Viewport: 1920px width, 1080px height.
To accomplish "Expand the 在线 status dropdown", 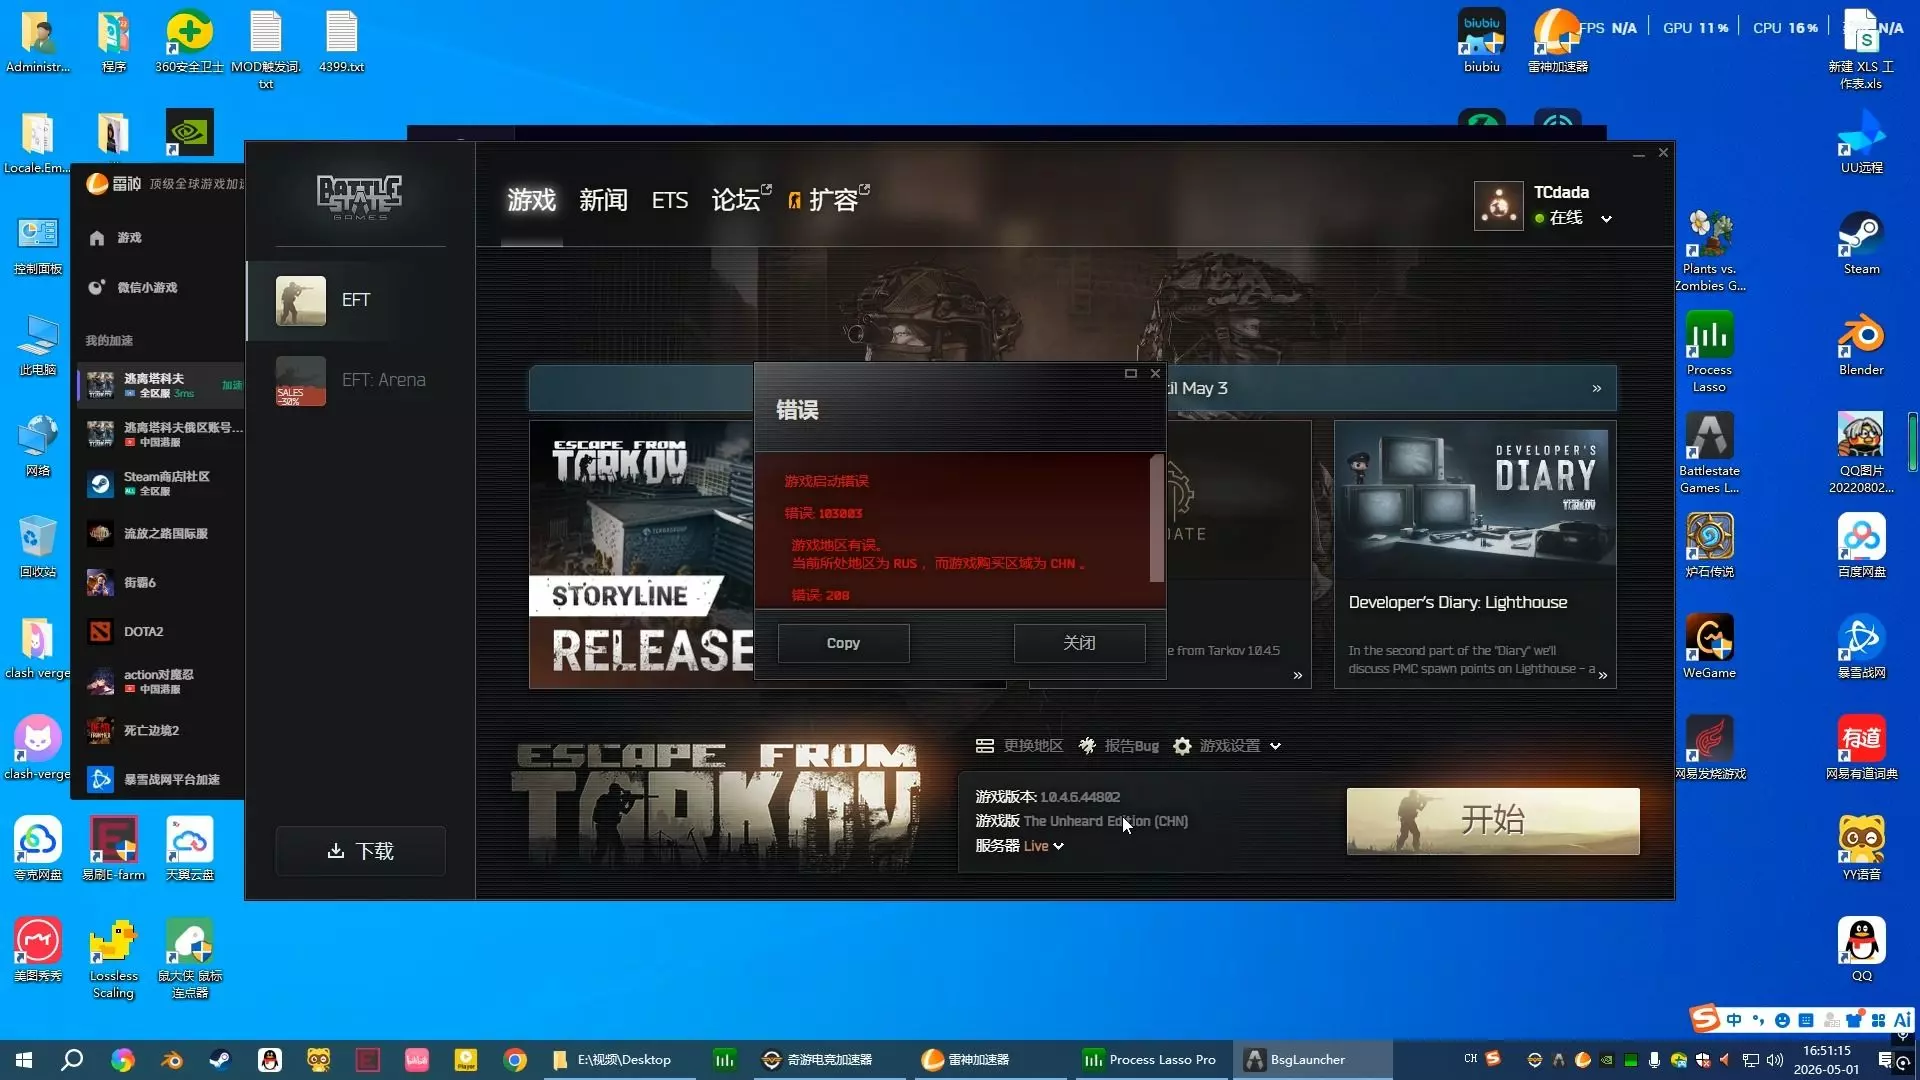I will [x=1606, y=219].
